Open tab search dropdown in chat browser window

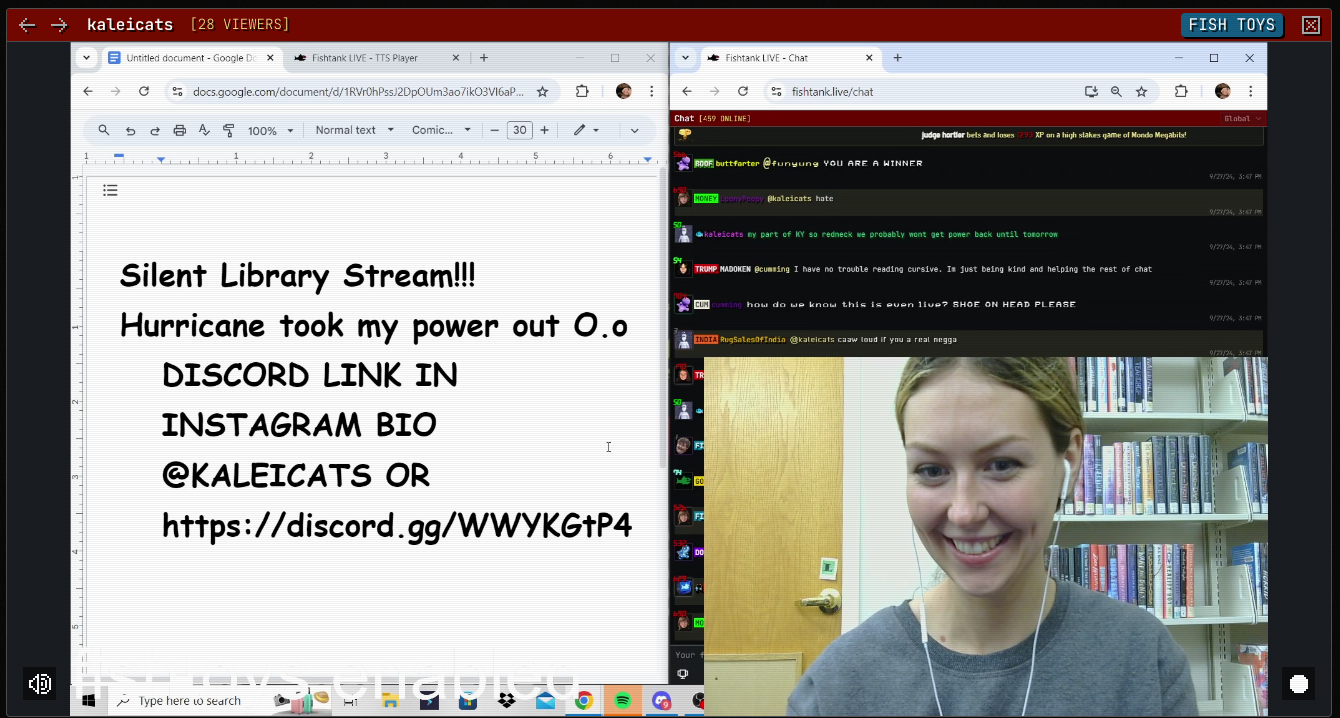tap(685, 58)
